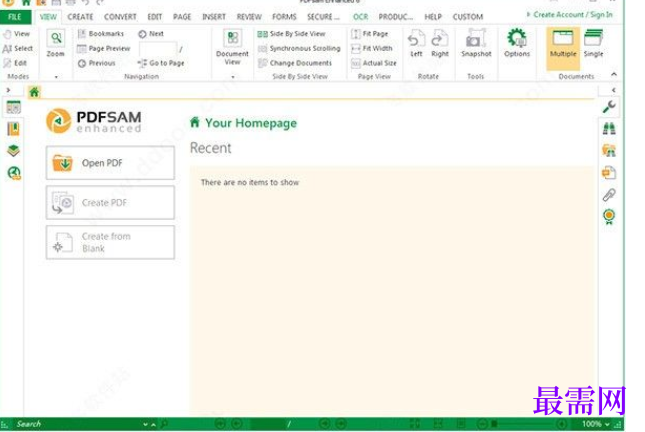Screen dimensions: 645x432
Task: Switch to Edit mode
Action: [x=15, y=63]
